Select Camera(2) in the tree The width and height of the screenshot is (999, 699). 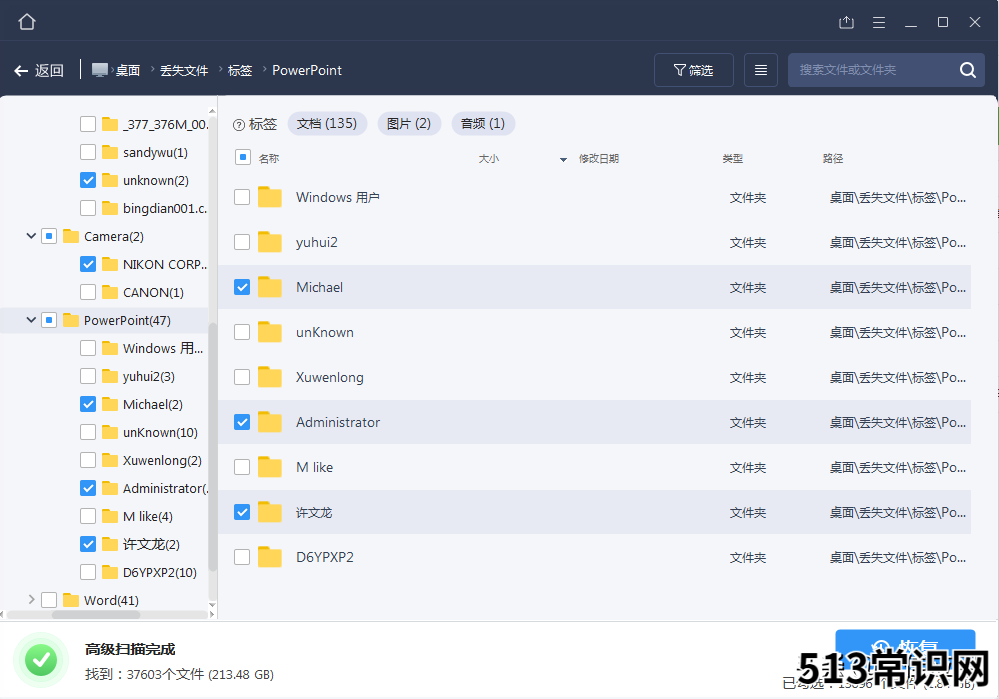pos(114,236)
